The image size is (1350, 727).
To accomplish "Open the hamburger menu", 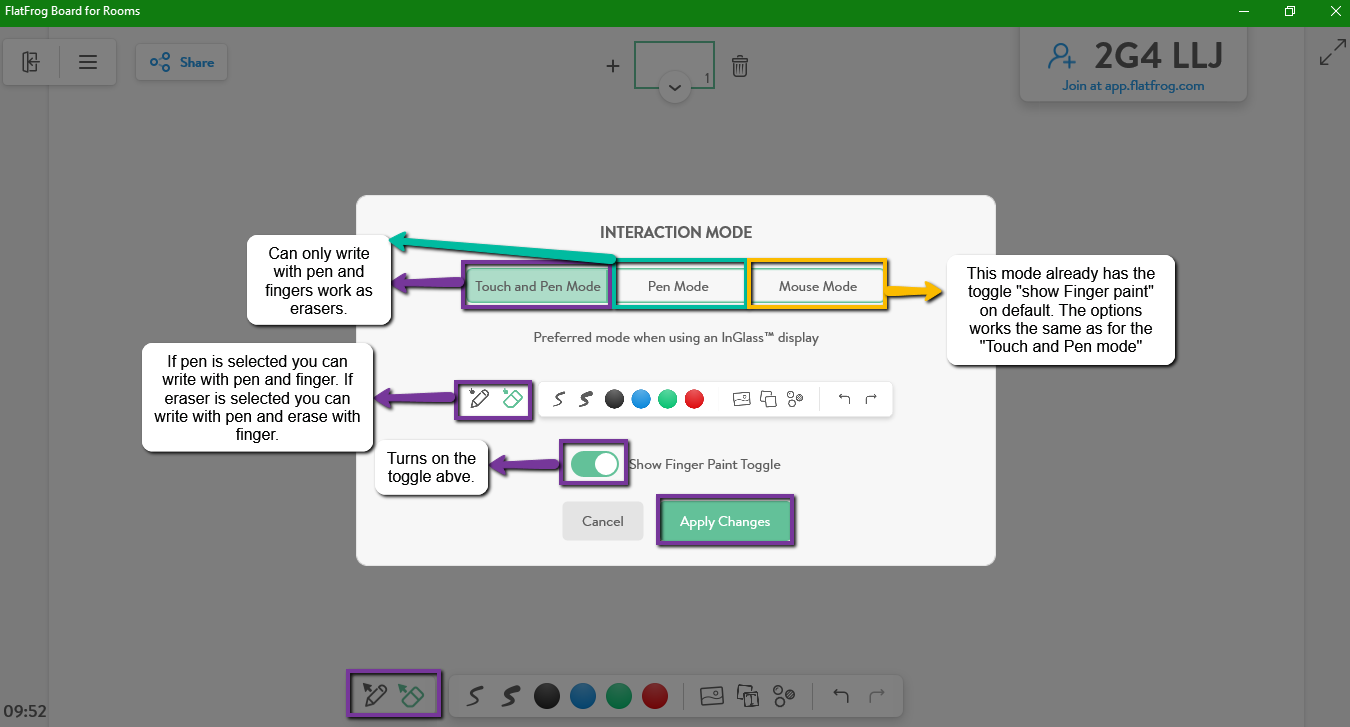I will 88,62.
